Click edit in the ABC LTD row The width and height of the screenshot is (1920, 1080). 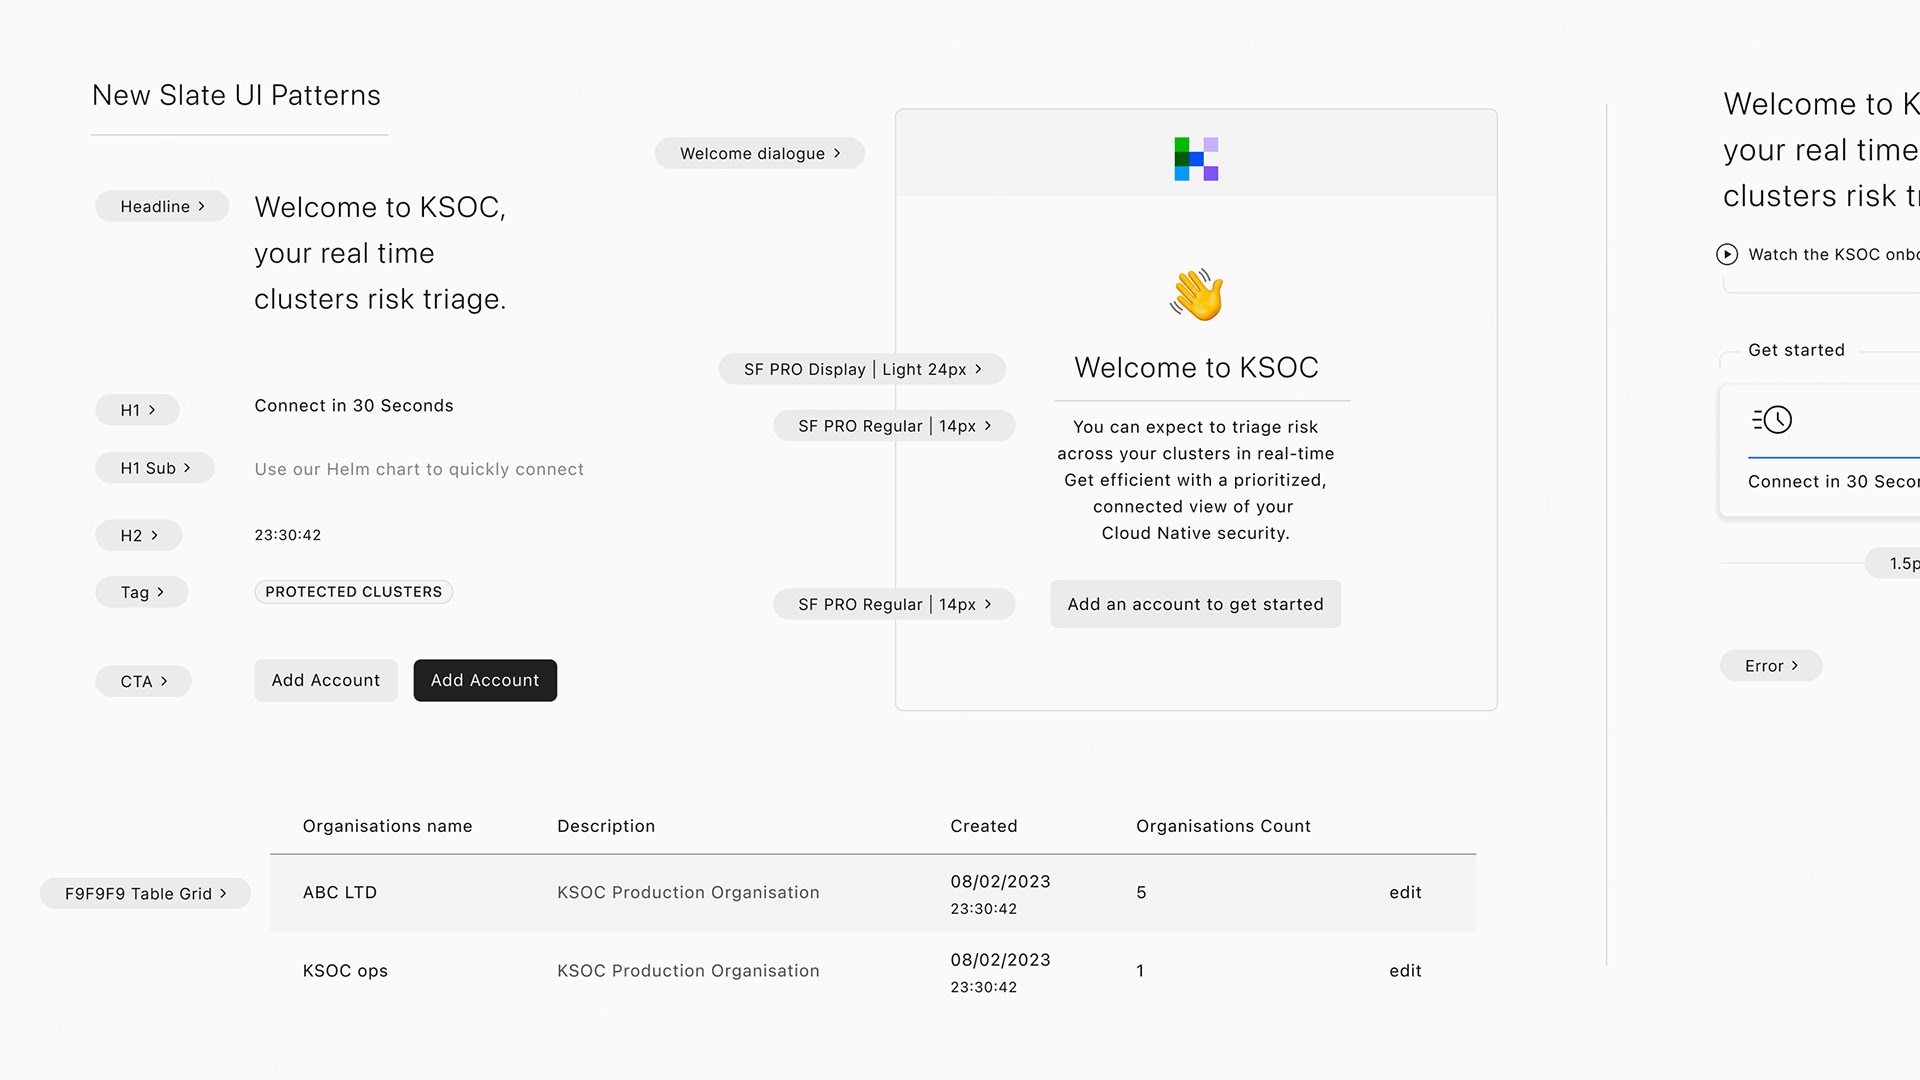point(1405,892)
